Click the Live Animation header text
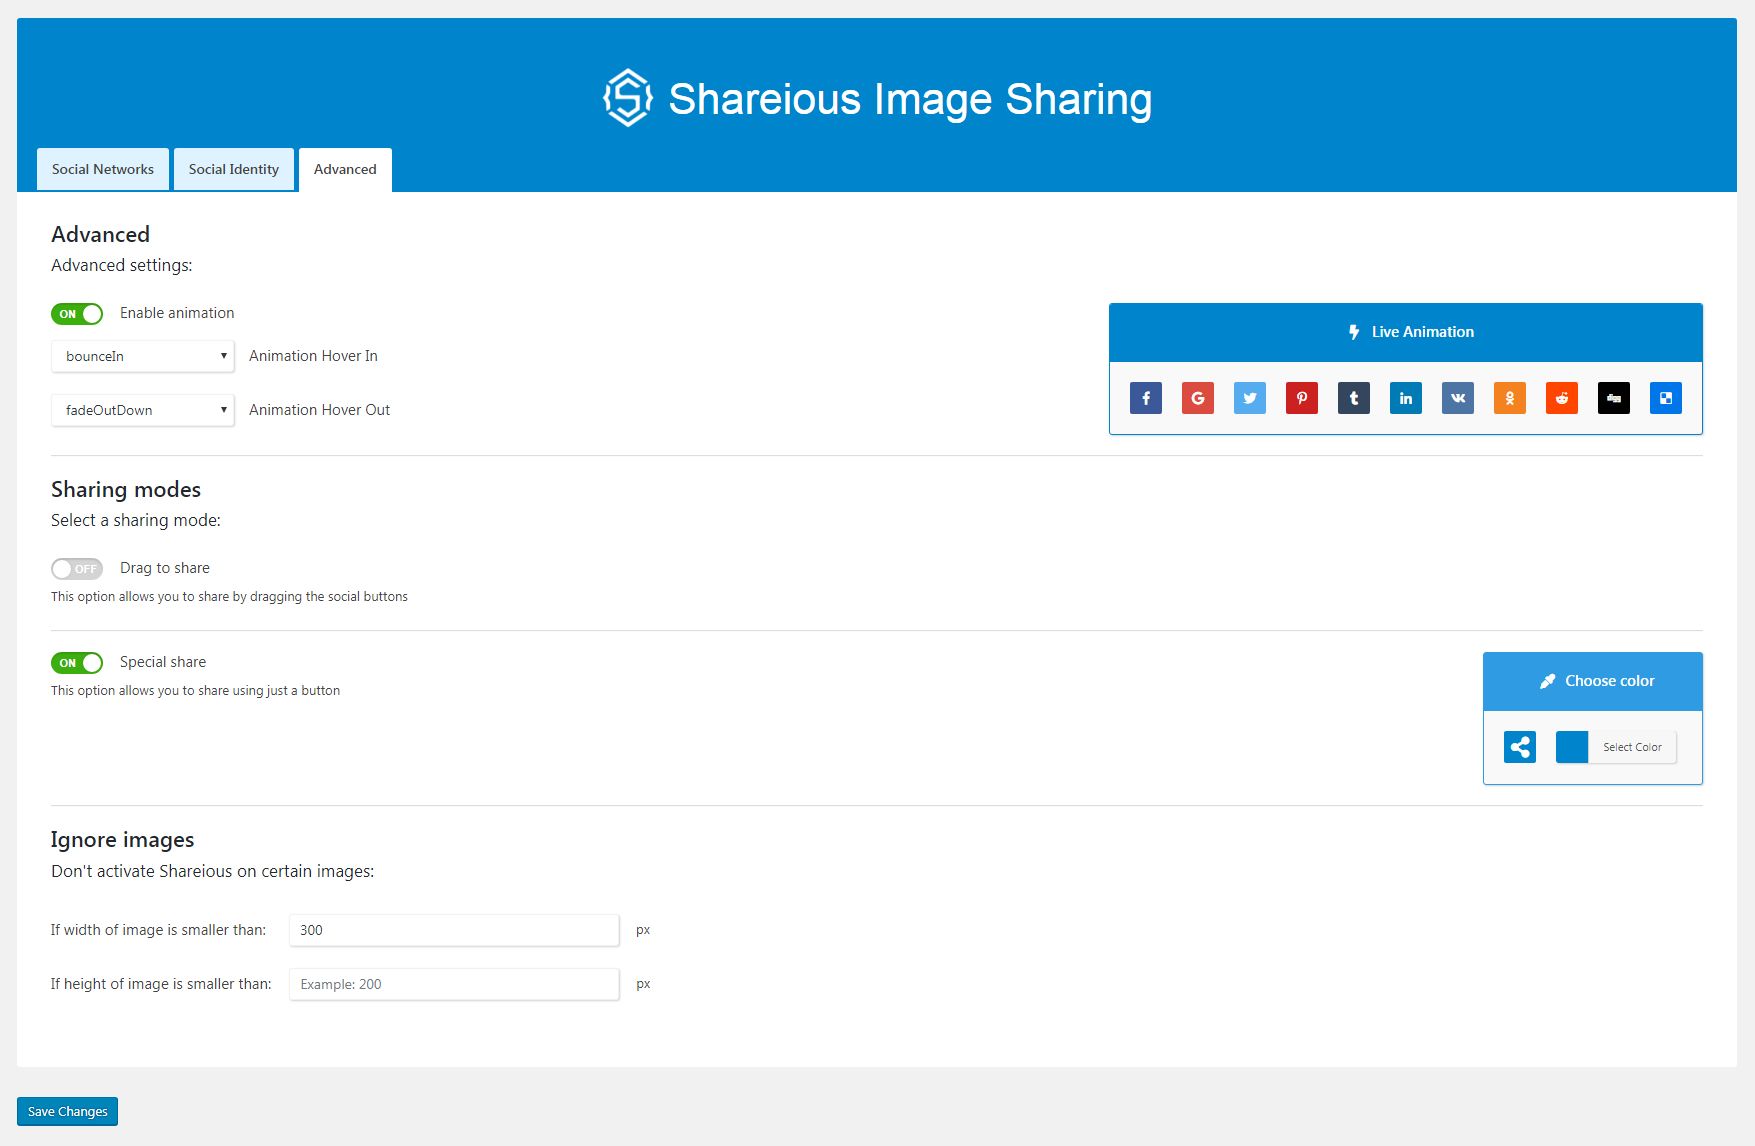Image resolution: width=1755 pixels, height=1146 pixels. [1423, 332]
